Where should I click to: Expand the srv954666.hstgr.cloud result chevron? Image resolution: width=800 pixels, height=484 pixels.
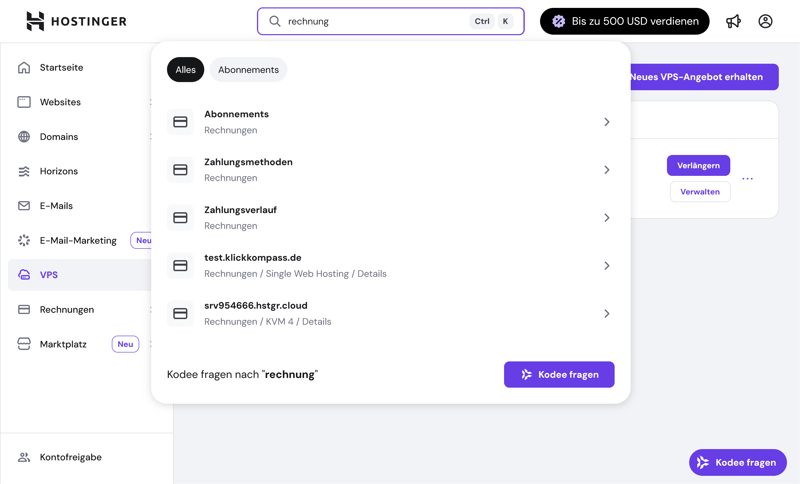click(607, 314)
